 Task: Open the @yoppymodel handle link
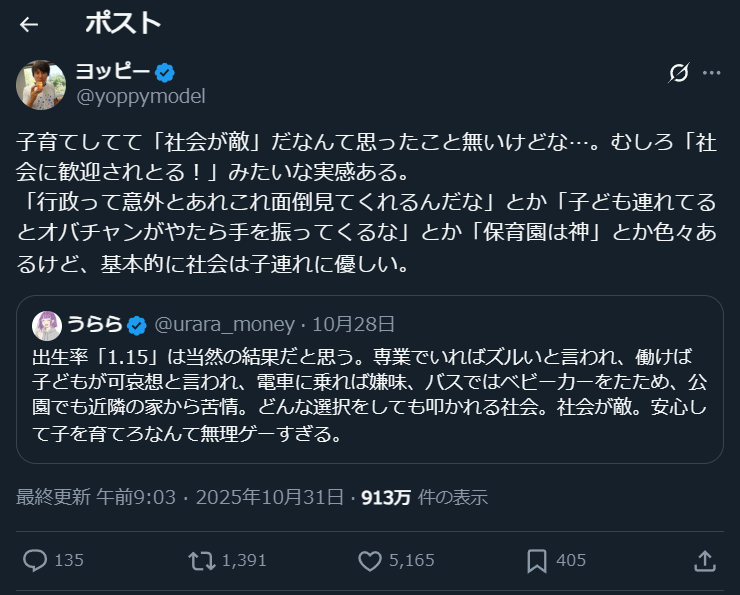pyautogui.click(x=140, y=96)
